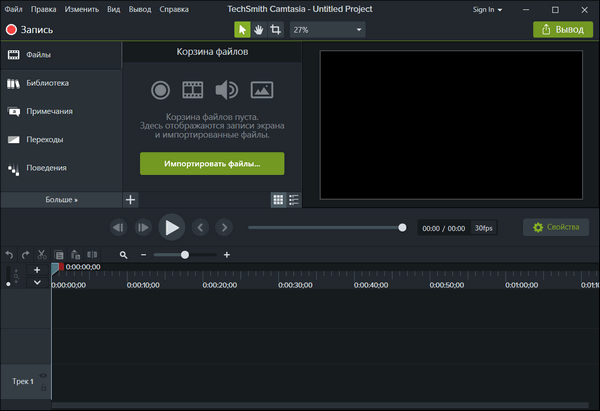Jump to previous clip with left chevron
The width and height of the screenshot is (600, 411).
click(200, 228)
